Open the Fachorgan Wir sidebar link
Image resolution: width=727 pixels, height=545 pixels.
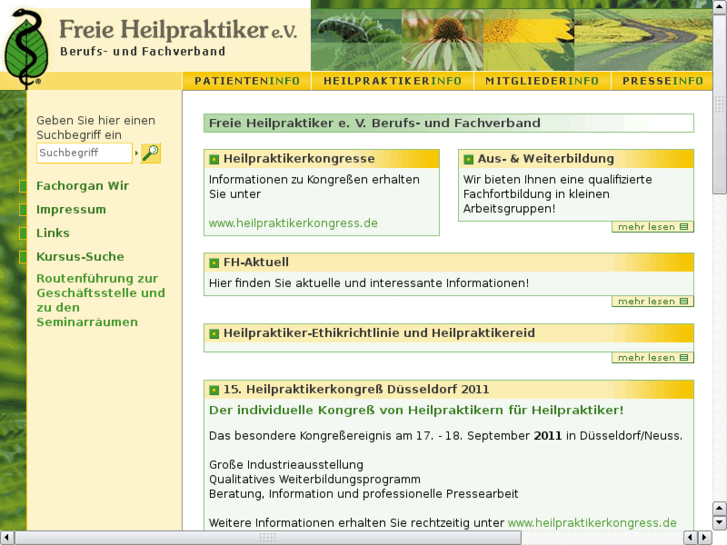[83, 186]
